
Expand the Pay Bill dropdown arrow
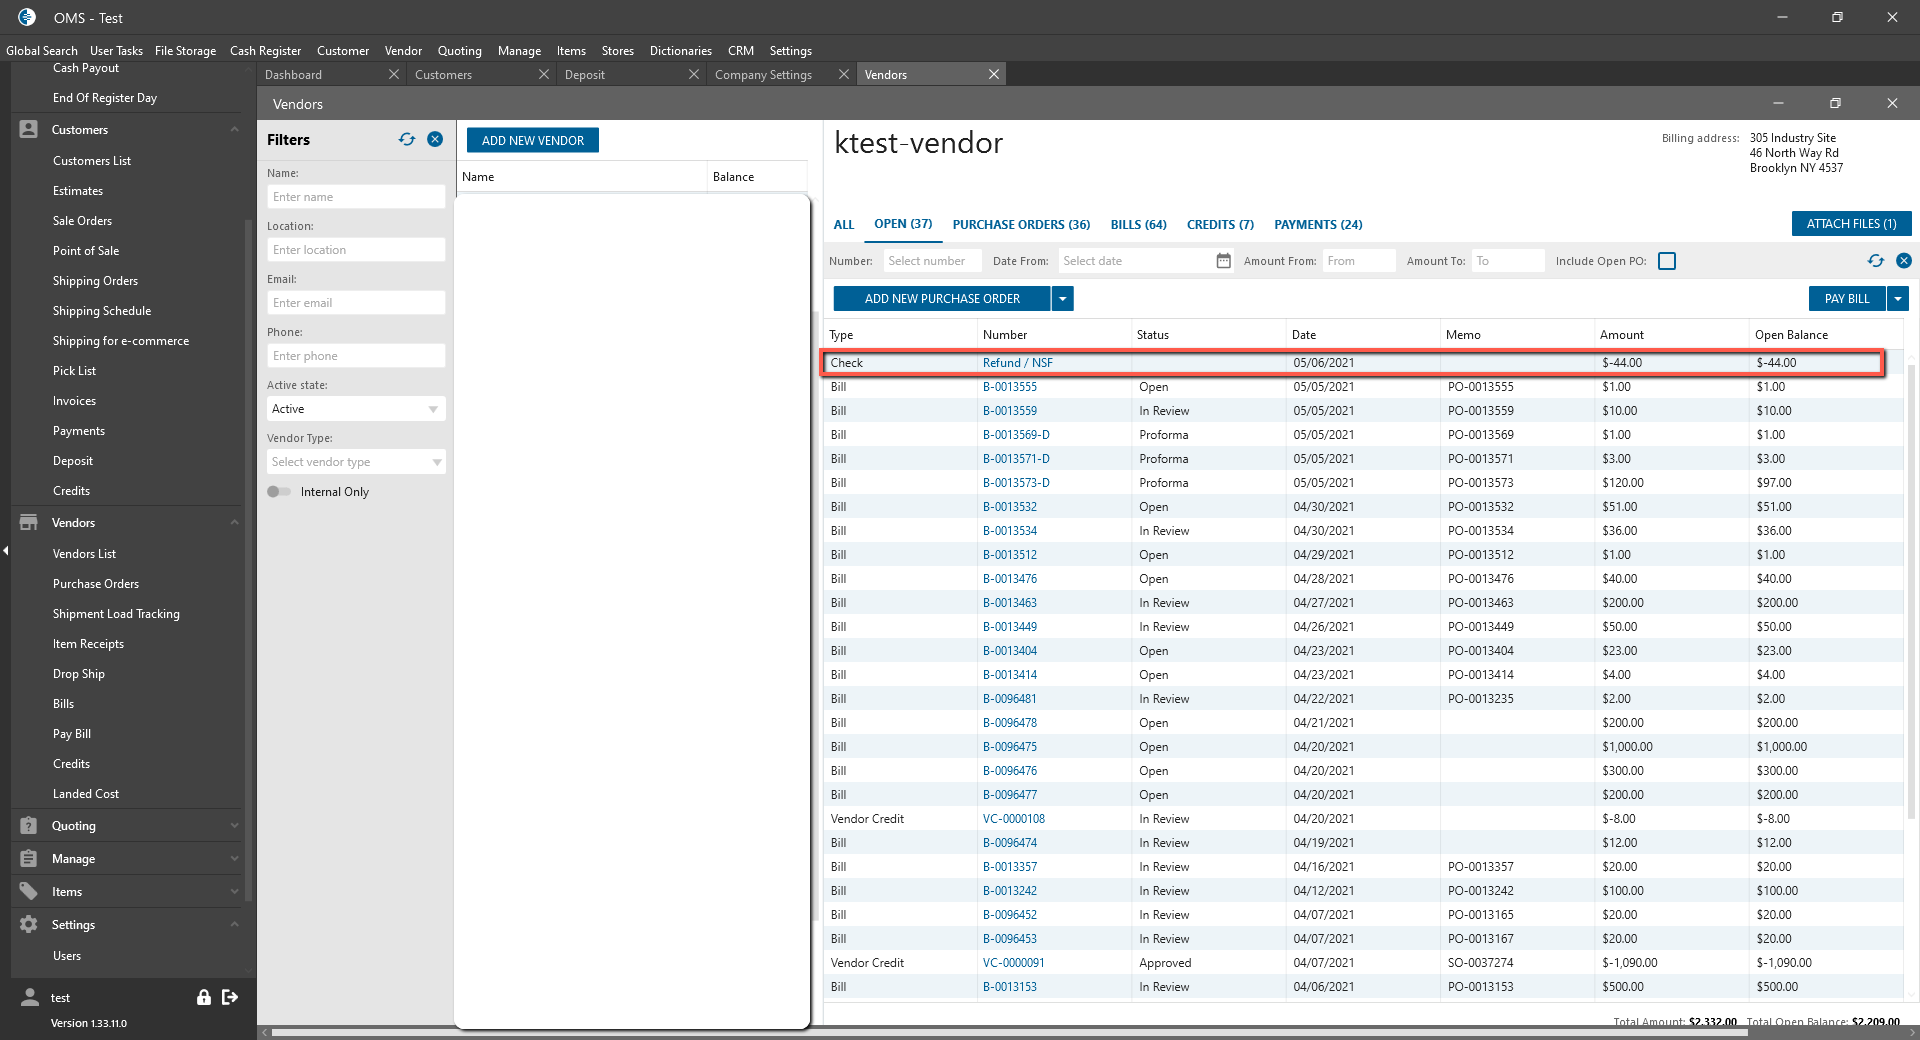click(x=1898, y=299)
